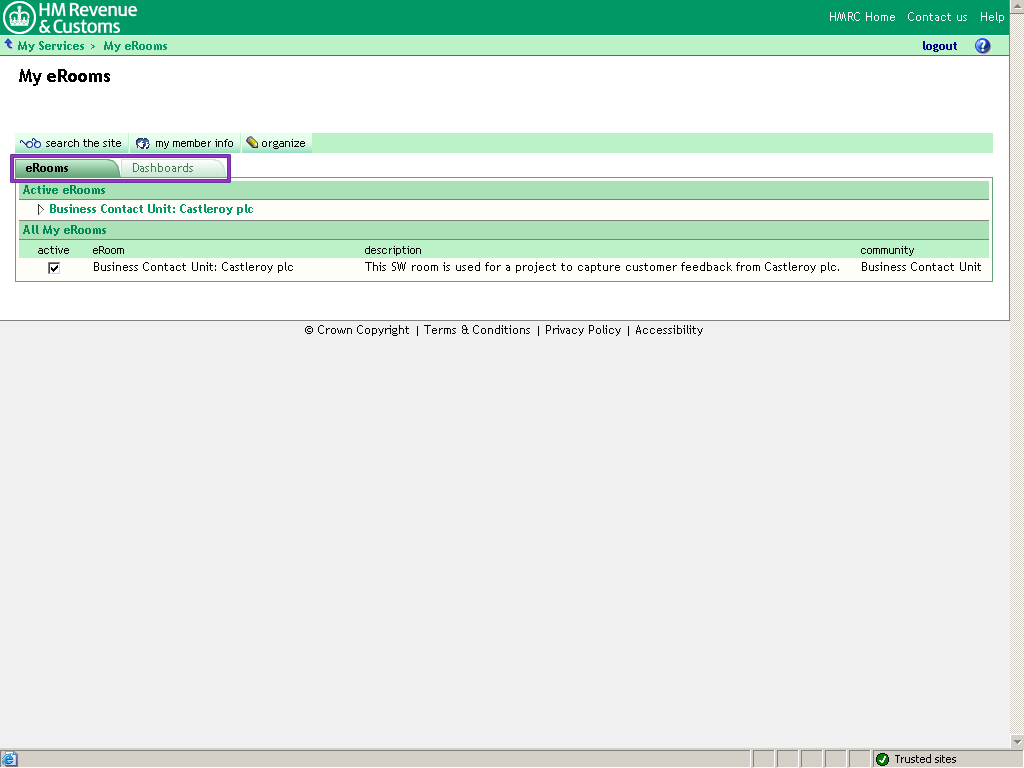Screen dimensions: 1024x768
Task: Open the HMRC Home link
Action: (x=862, y=17)
